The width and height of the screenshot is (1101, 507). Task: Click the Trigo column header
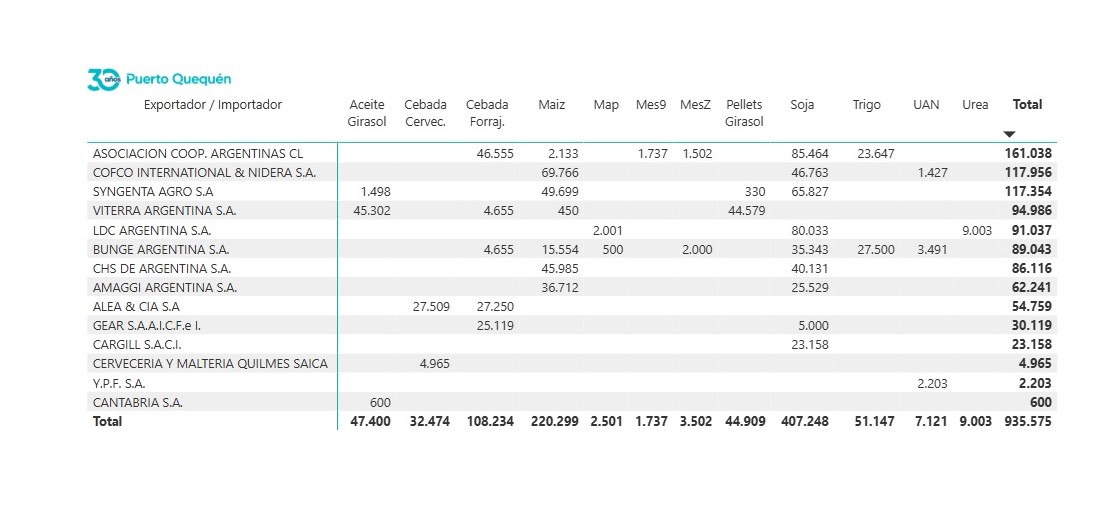(866, 105)
